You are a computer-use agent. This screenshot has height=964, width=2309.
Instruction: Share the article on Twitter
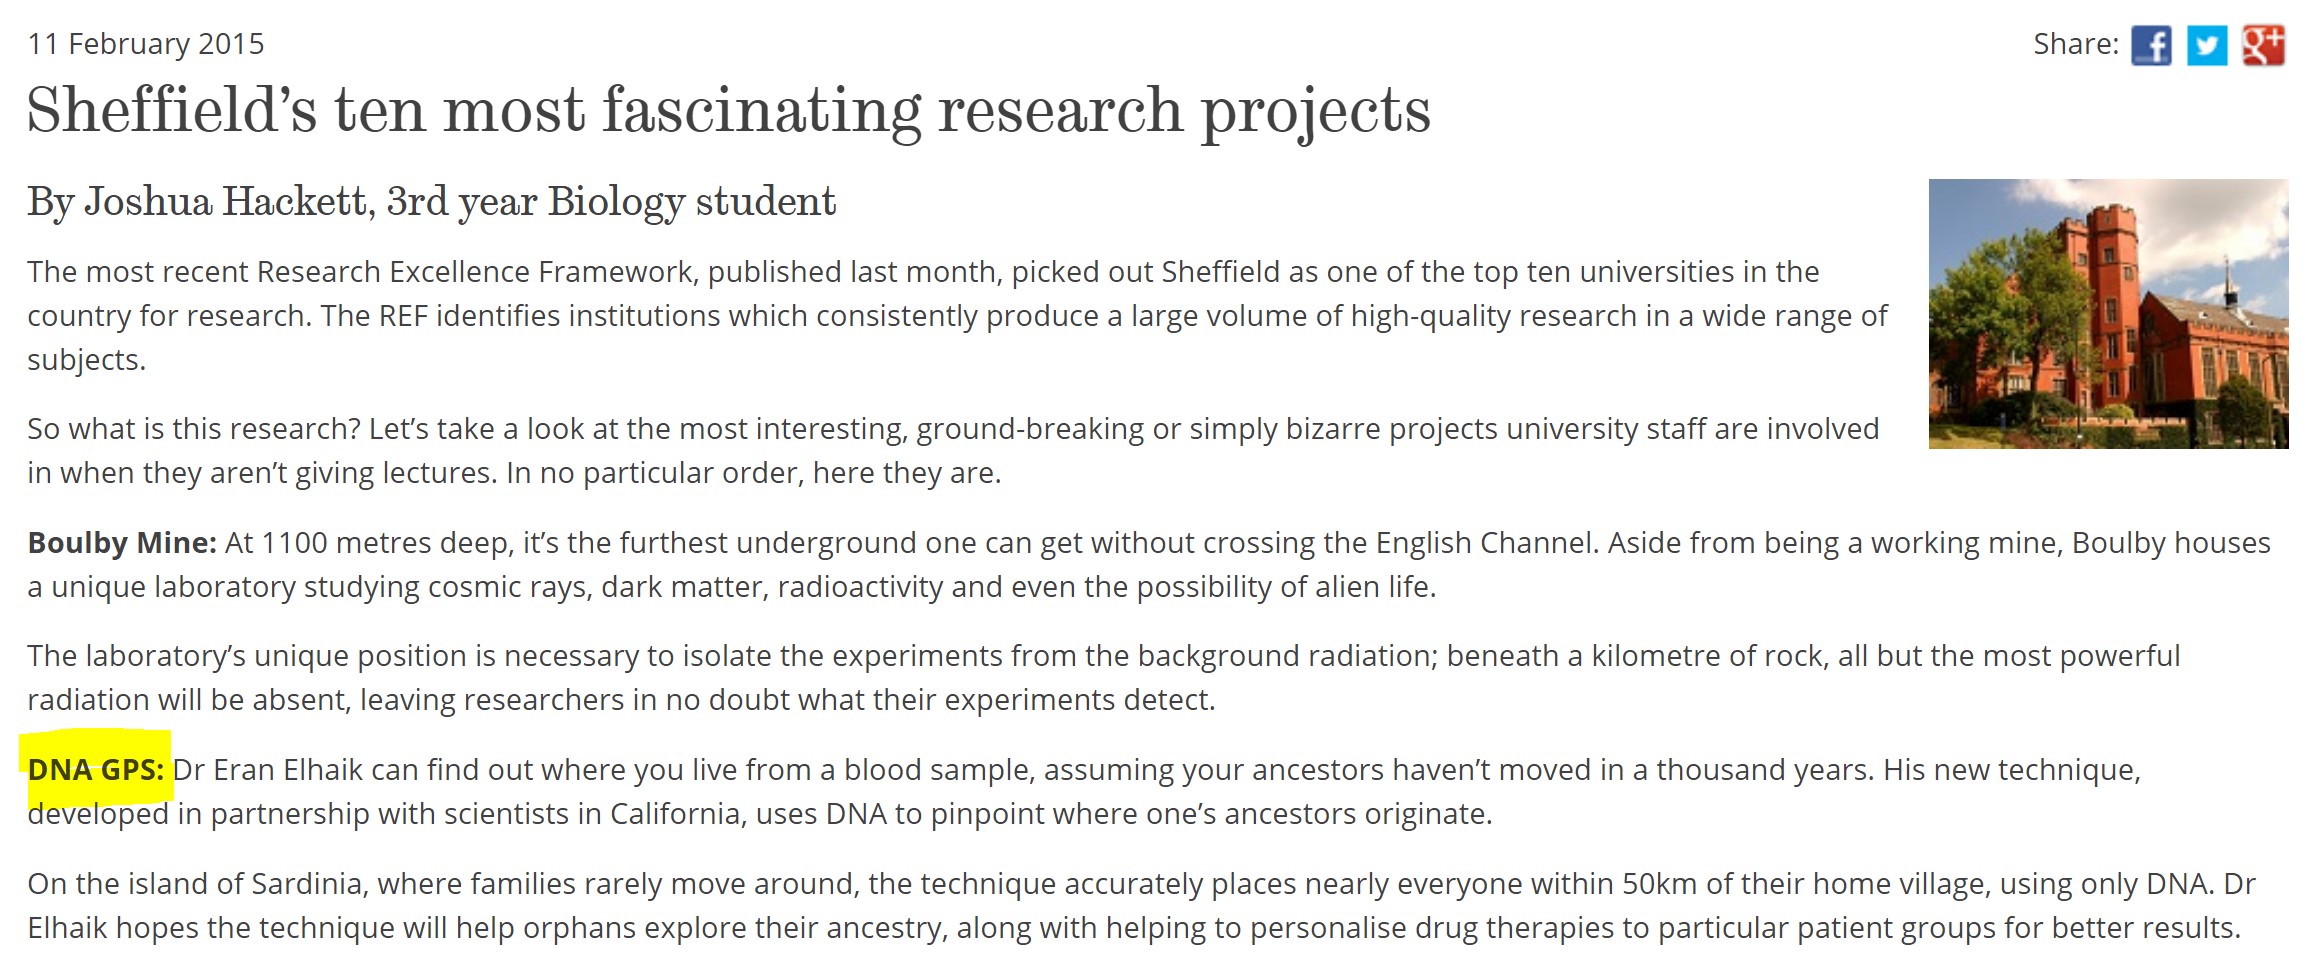point(2207,46)
